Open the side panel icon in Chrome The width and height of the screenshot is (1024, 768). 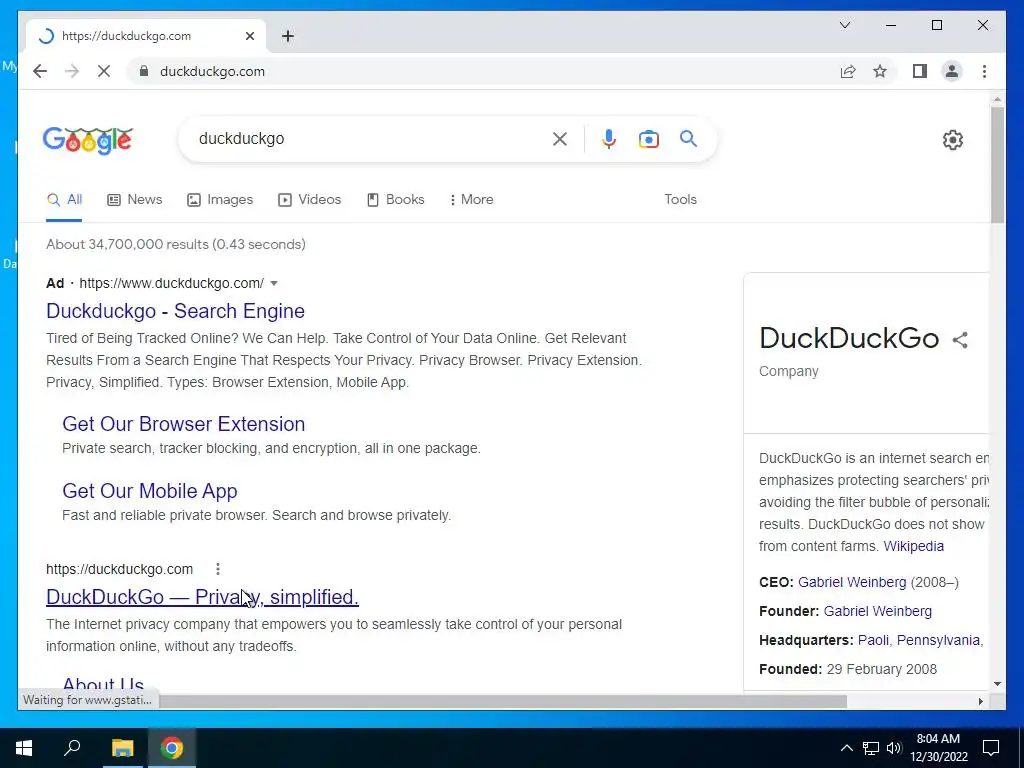[x=920, y=71]
